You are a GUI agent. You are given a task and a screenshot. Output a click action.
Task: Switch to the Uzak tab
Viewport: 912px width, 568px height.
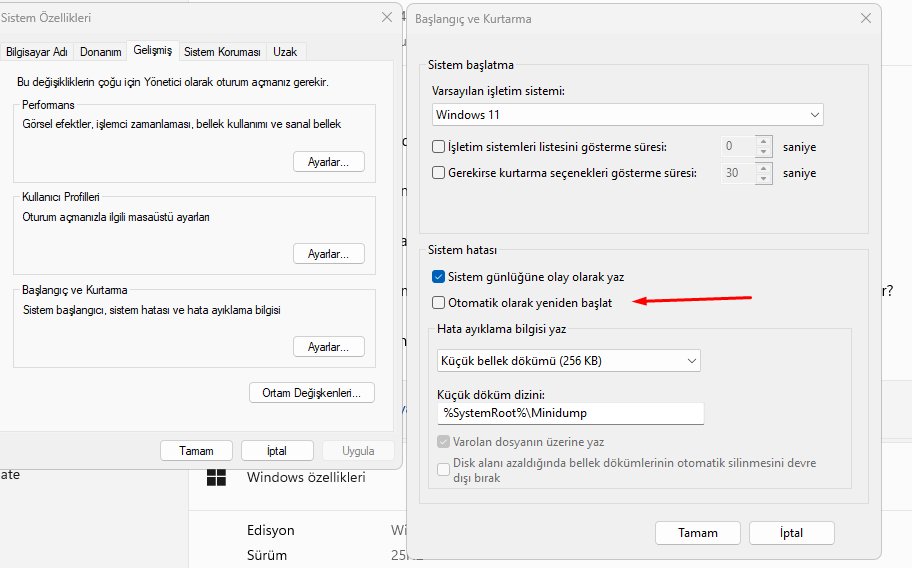(x=285, y=52)
